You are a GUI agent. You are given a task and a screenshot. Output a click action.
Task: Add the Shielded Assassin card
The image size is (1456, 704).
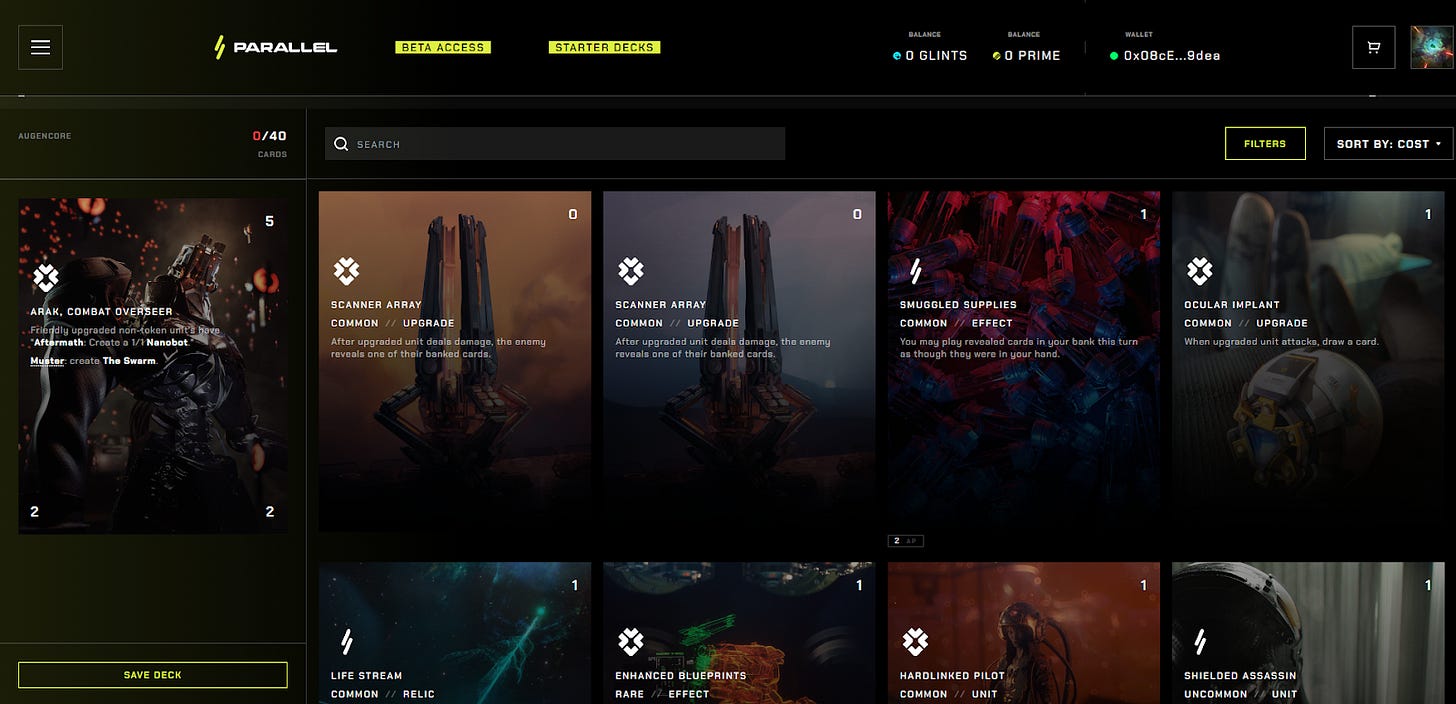point(1308,633)
